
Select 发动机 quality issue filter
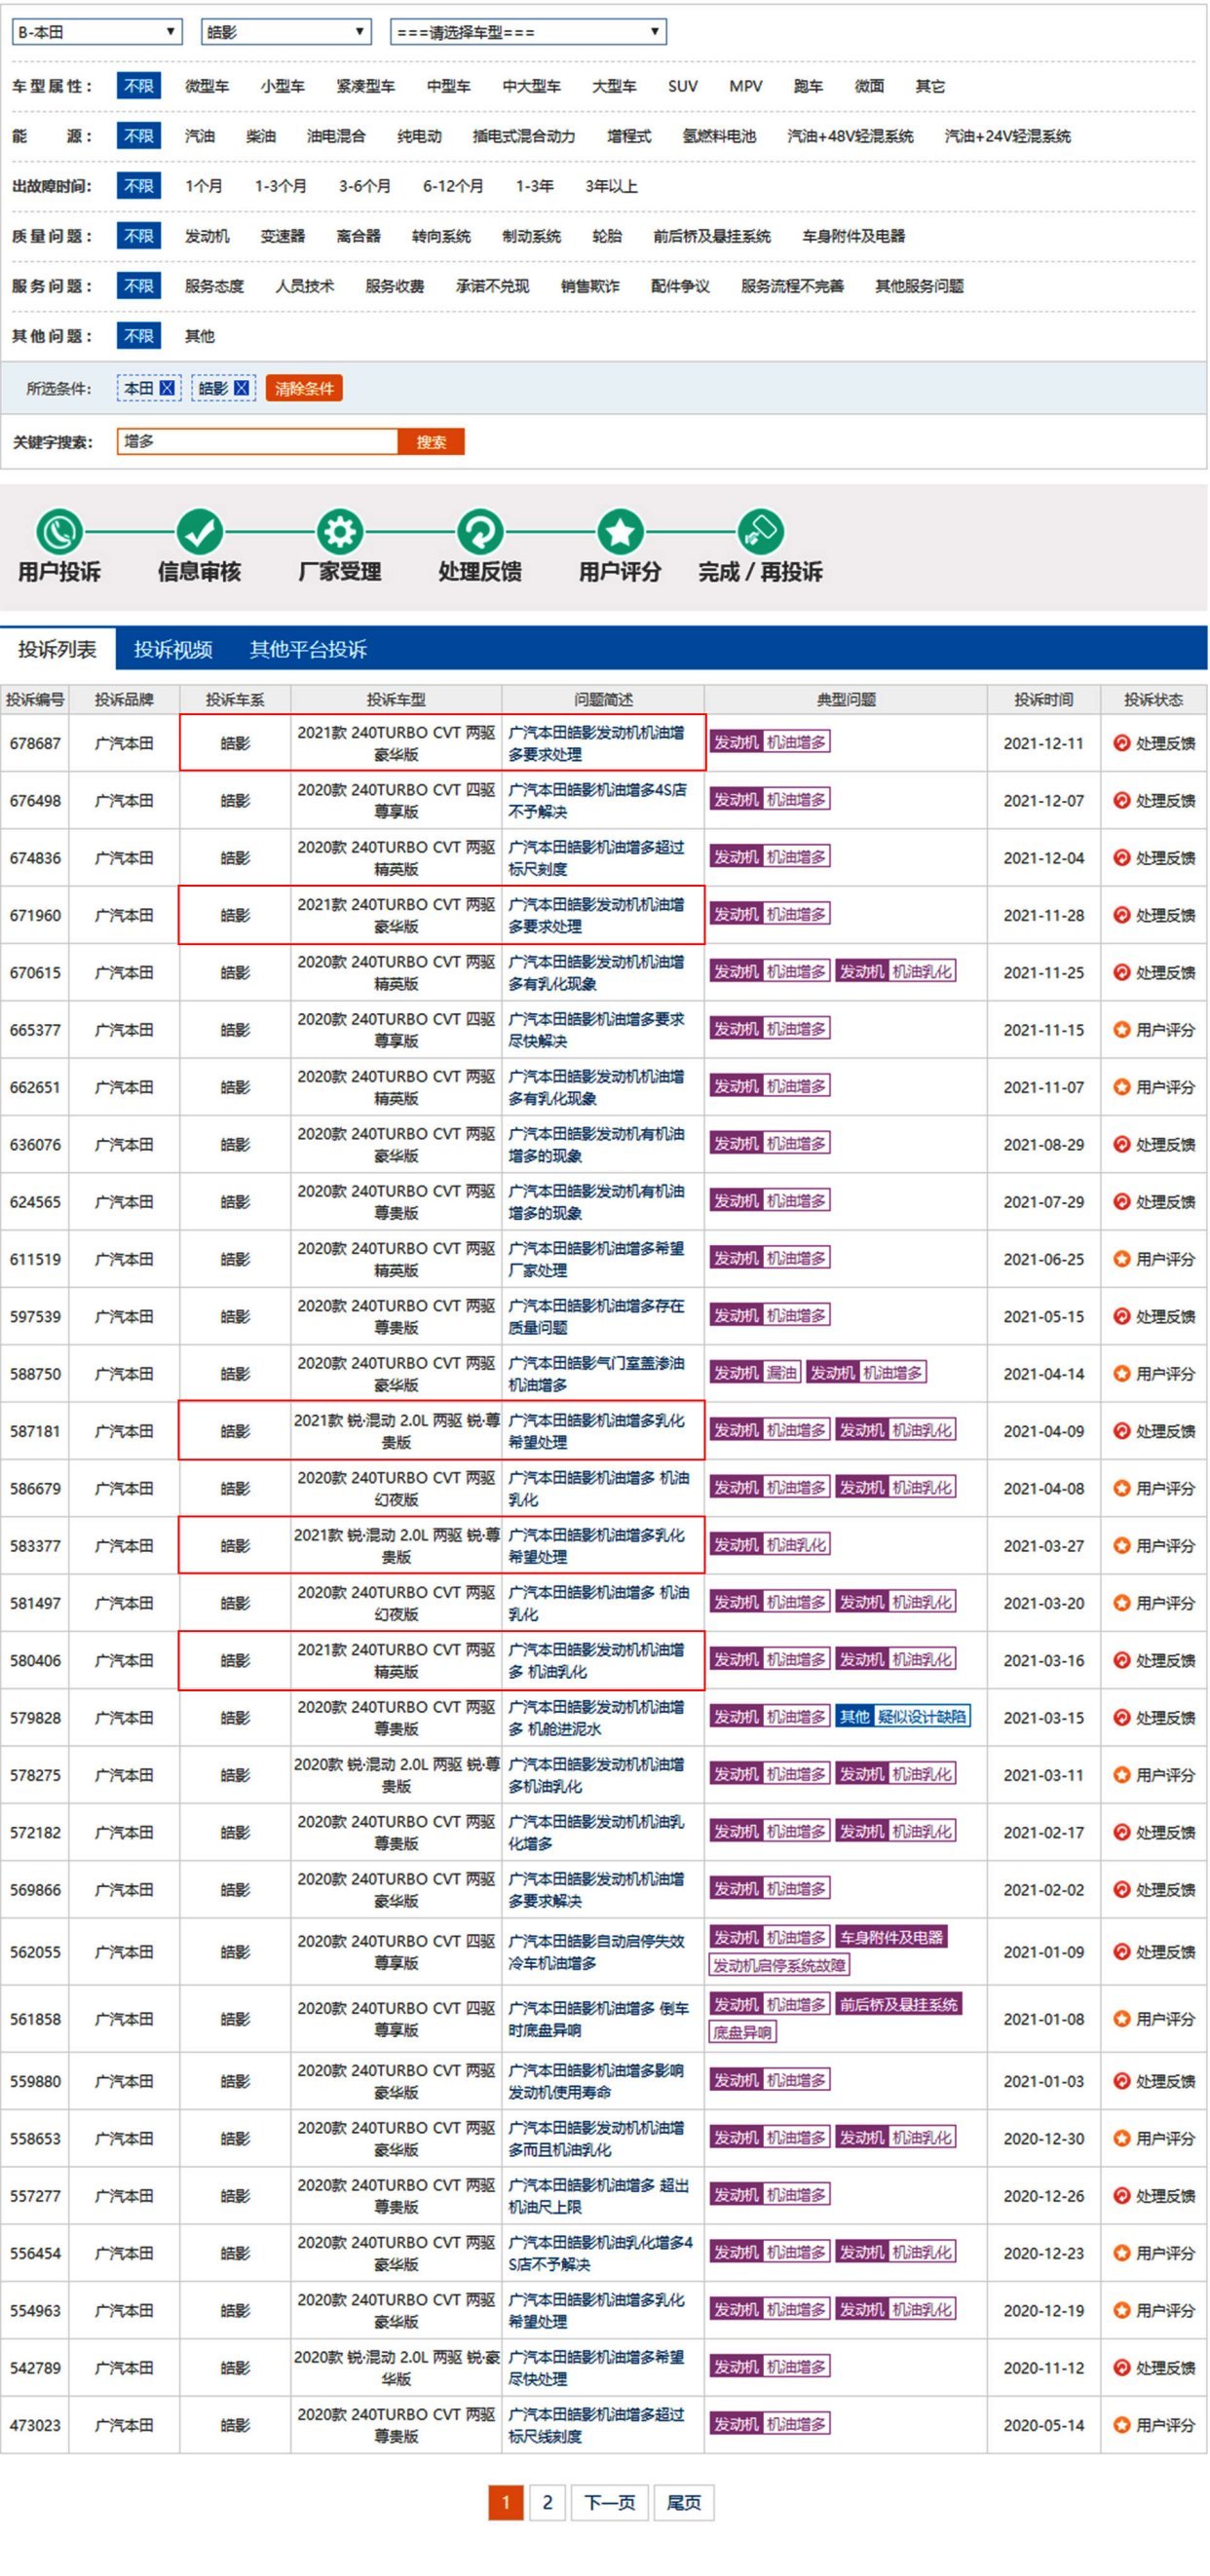point(207,236)
